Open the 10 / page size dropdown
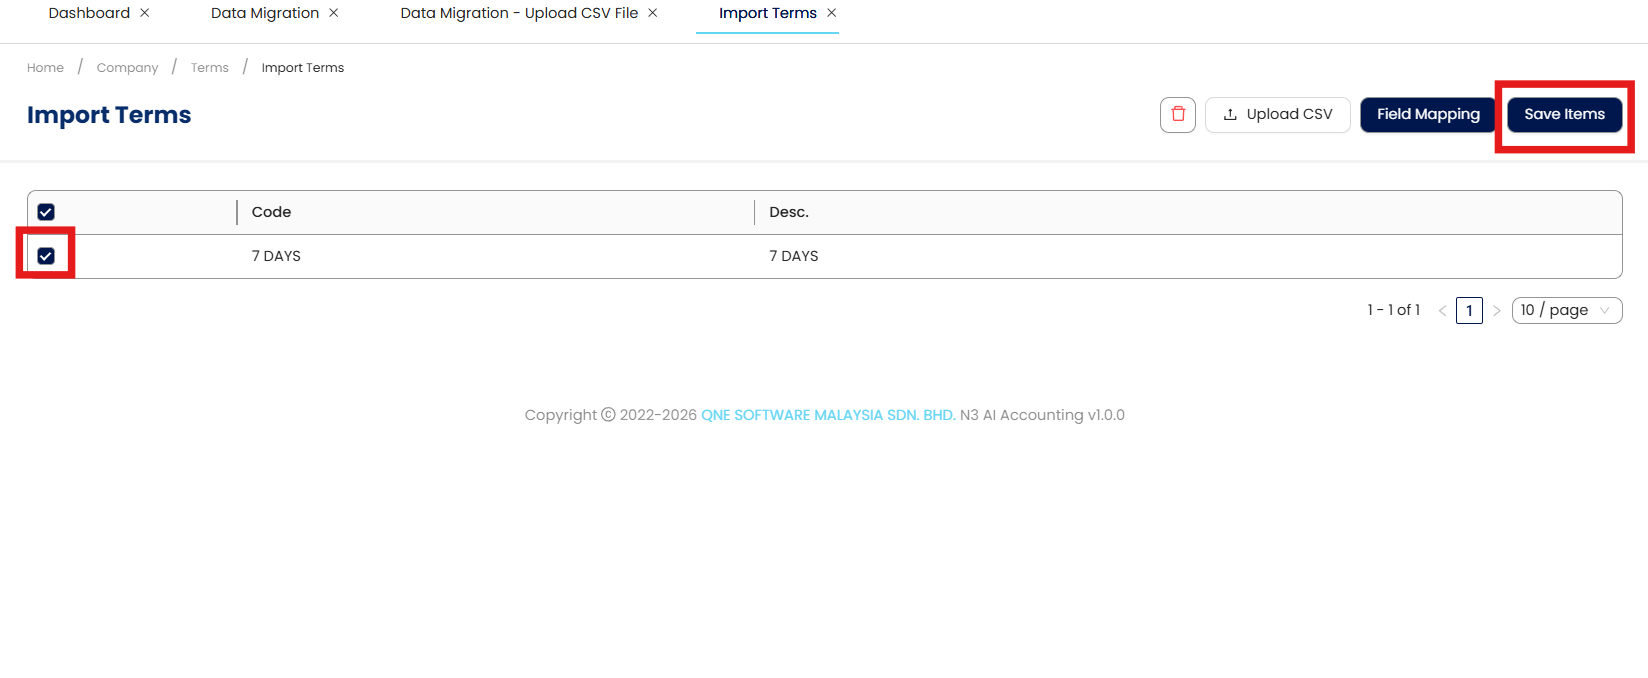This screenshot has width=1648, height=678. click(x=1567, y=310)
